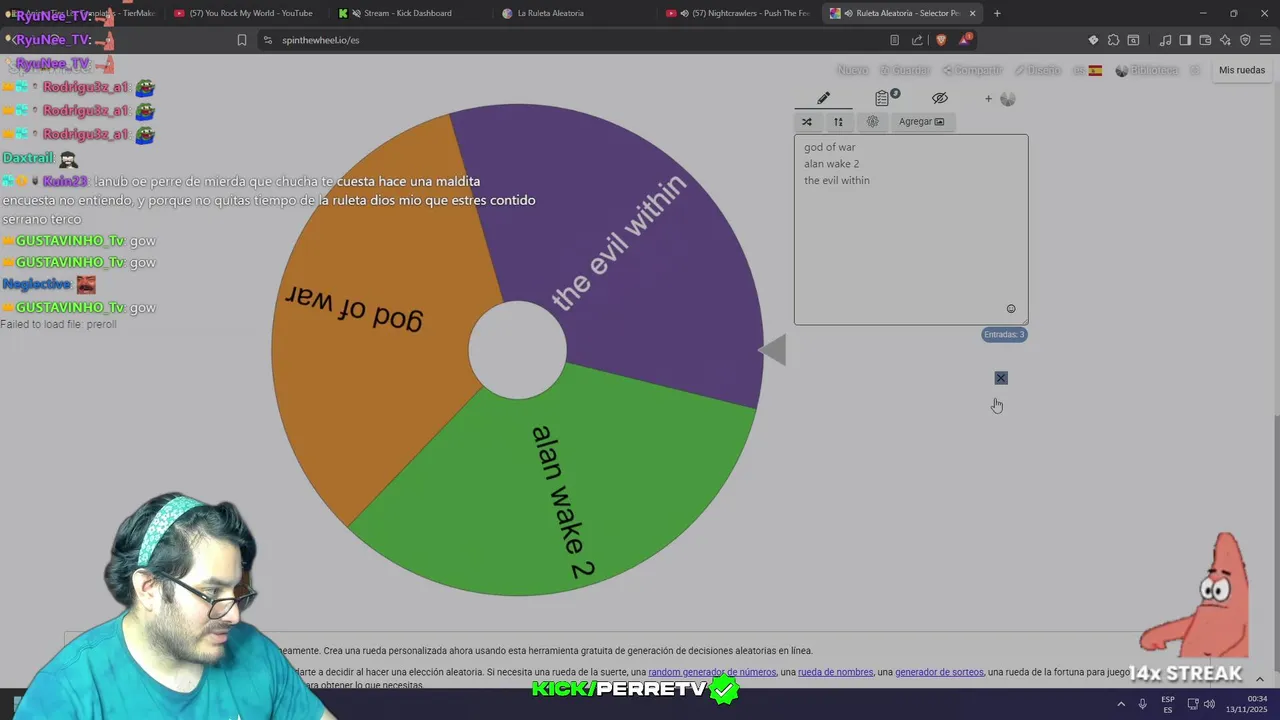The height and width of the screenshot is (720, 1280).
Task: Open the random generador de números link
Action: [712, 672]
